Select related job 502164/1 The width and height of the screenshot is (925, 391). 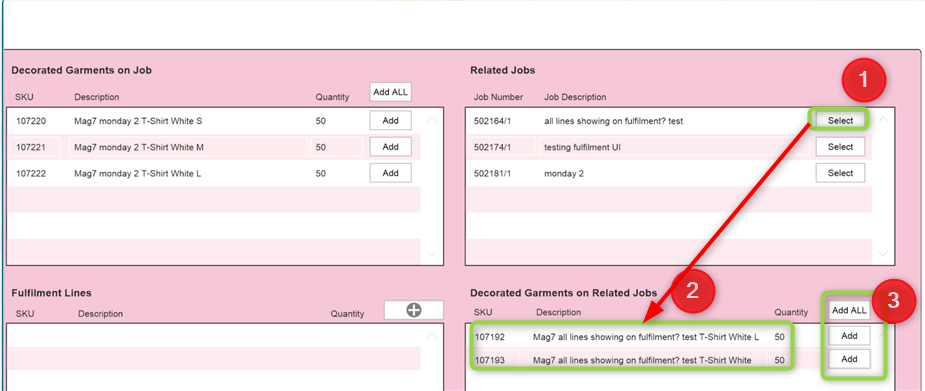(840, 121)
